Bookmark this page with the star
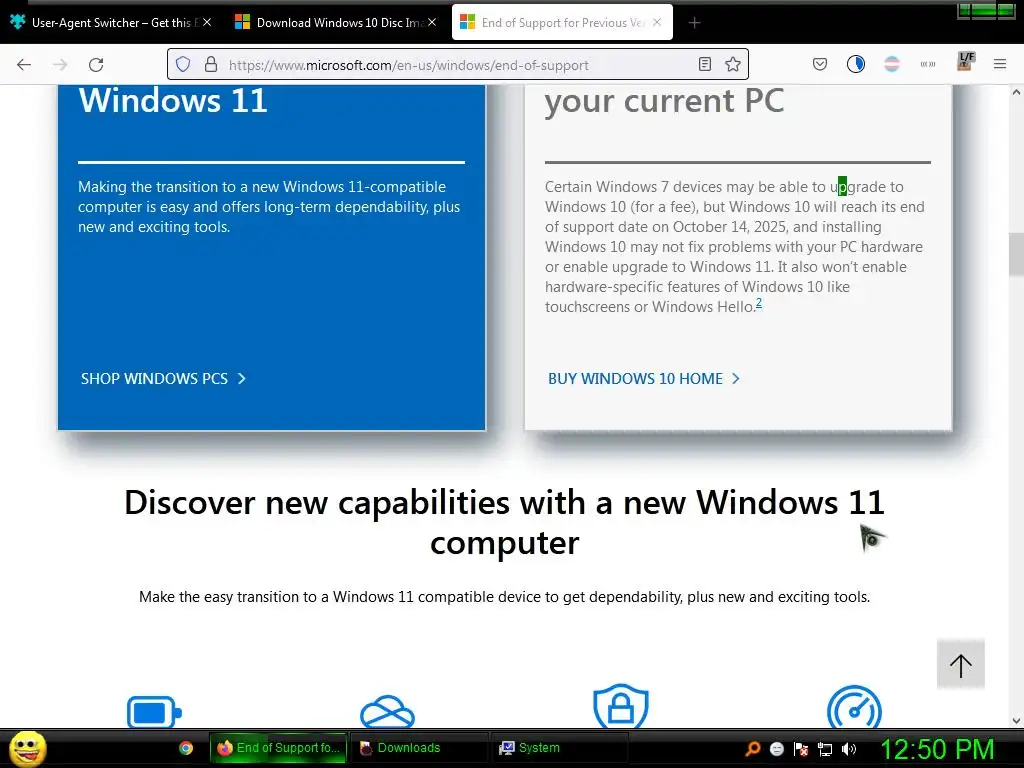Screen dimensions: 1024x768 click(733, 64)
